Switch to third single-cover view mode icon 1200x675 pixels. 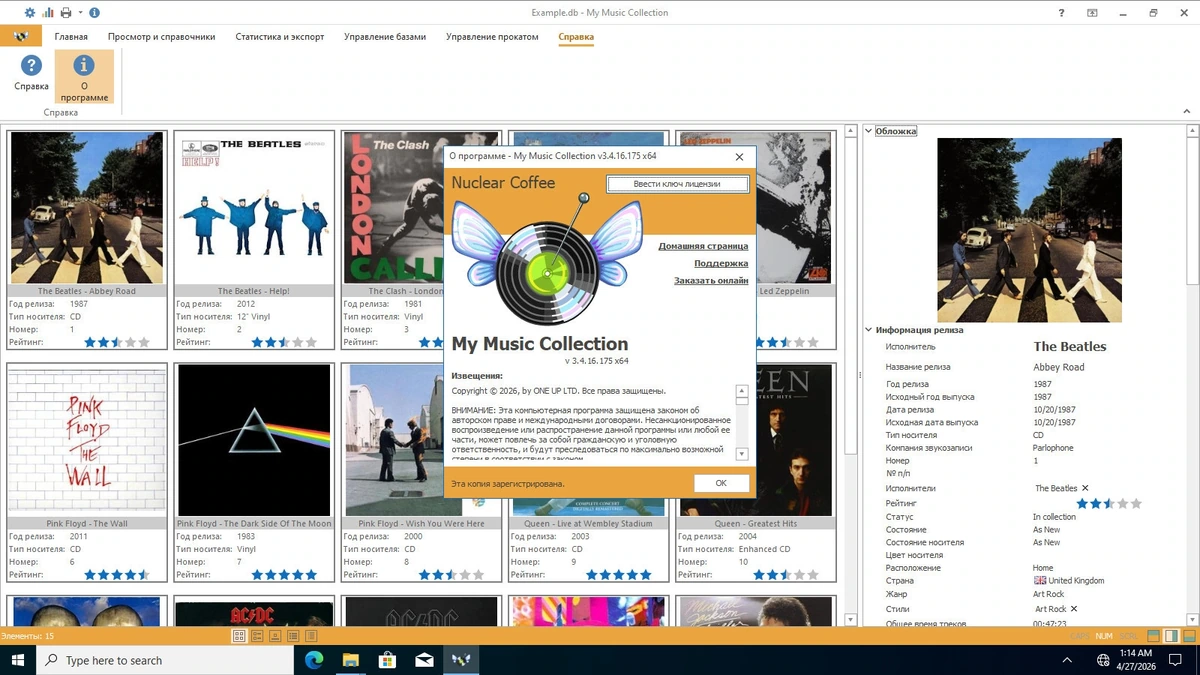(x=275, y=636)
